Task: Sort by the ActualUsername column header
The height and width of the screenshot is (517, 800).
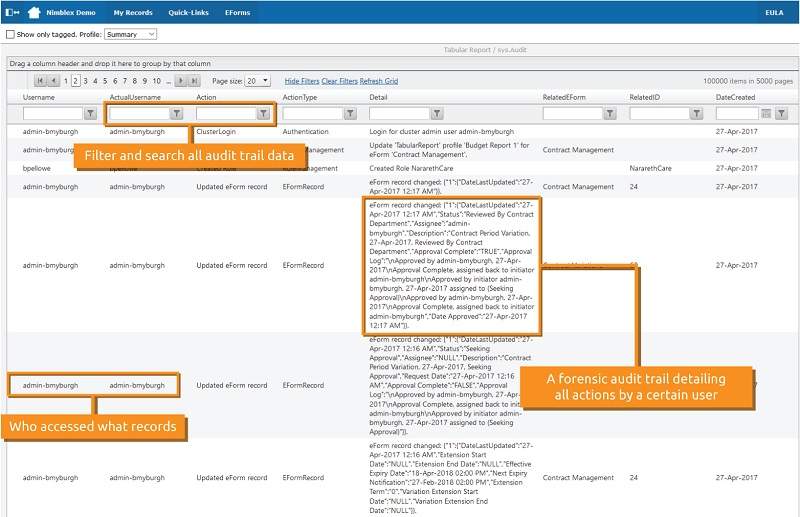Action: click(135, 97)
